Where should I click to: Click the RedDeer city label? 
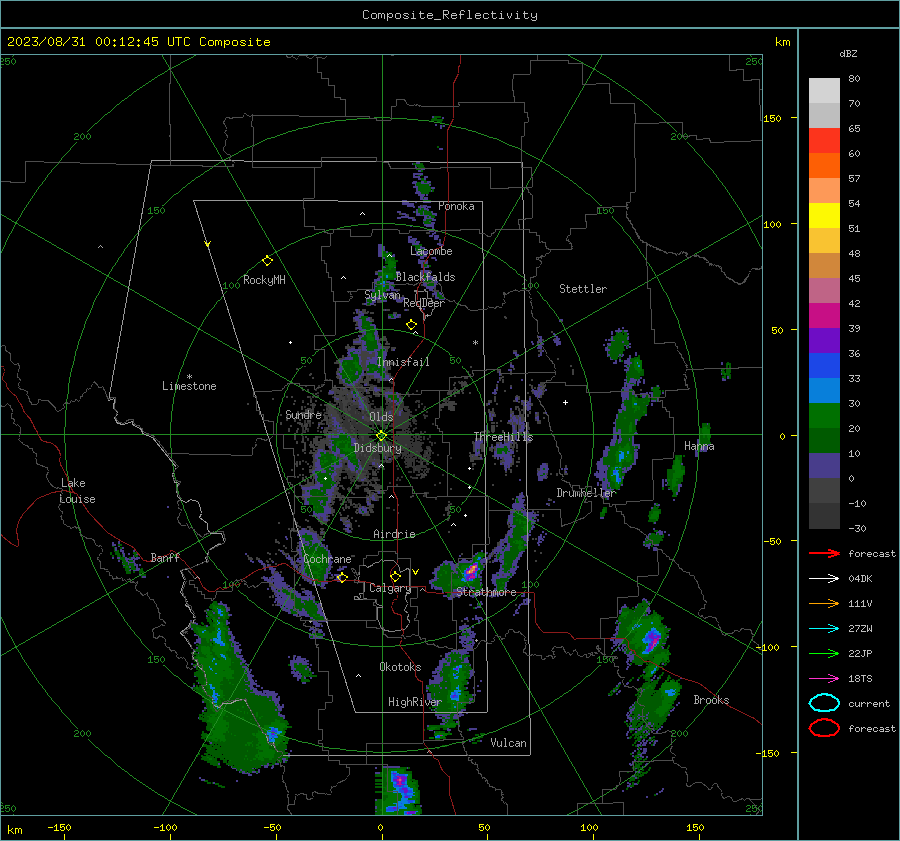pyautogui.click(x=424, y=303)
